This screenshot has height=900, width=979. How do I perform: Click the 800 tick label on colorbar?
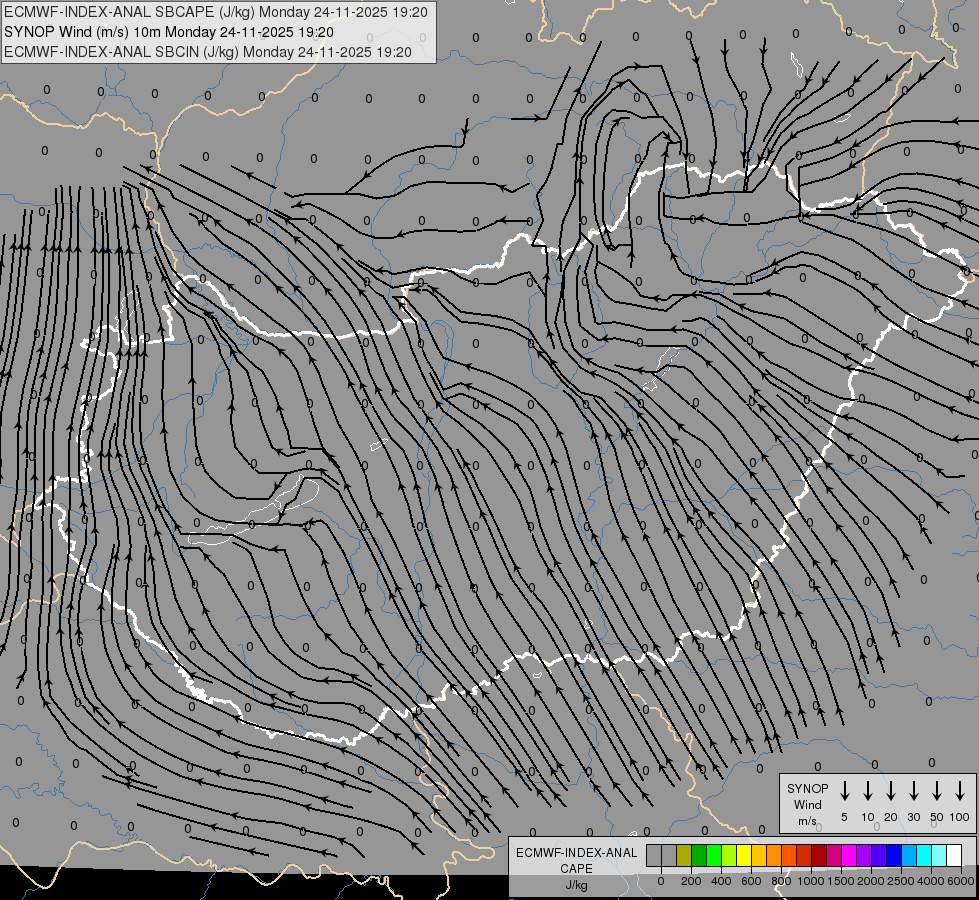coord(781,881)
